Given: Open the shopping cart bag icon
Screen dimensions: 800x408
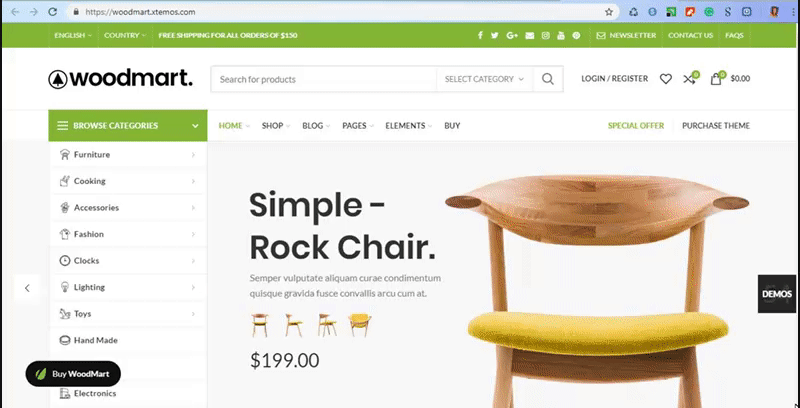Looking at the screenshot, I should pyautogui.click(x=716, y=78).
